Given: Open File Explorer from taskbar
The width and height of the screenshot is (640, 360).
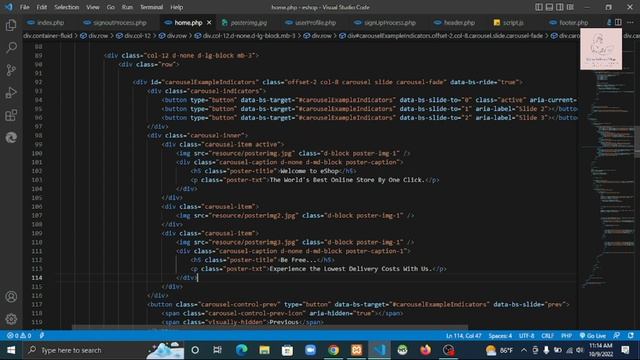Looking at the screenshot, I should pos(264,350).
